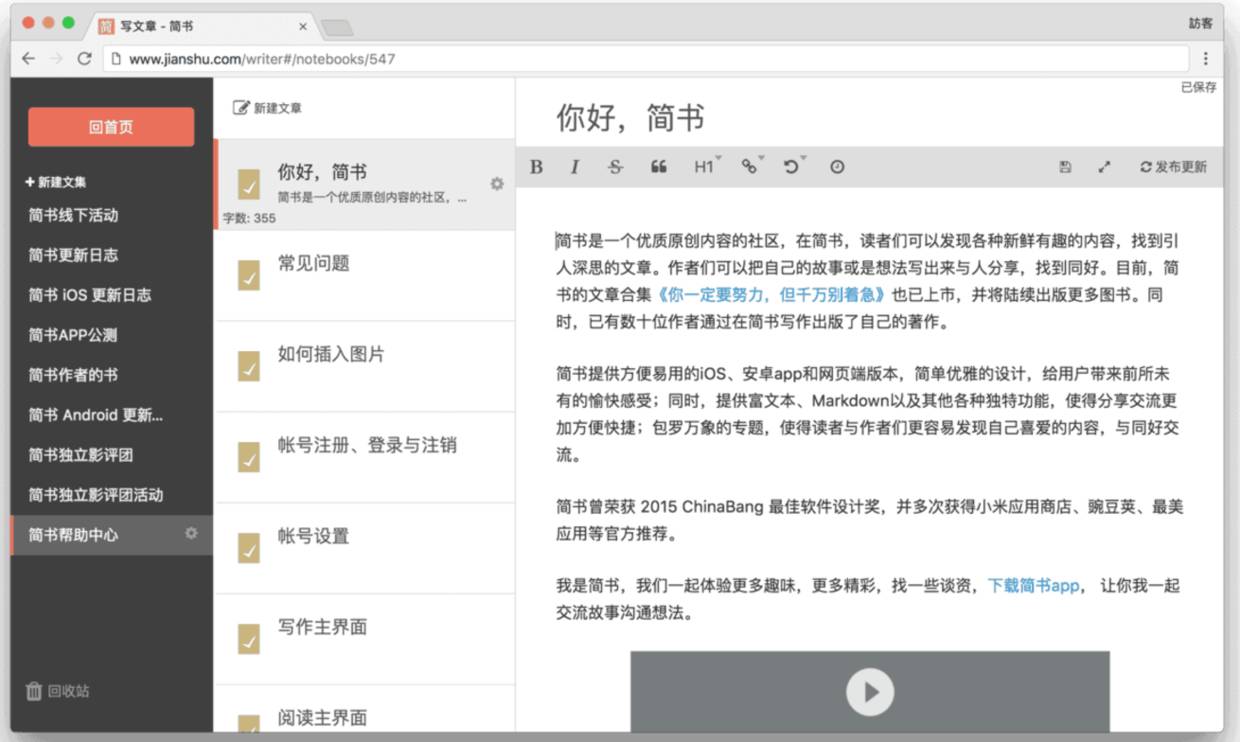Image resolution: width=1240 pixels, height=742 pixels.
Task: Publish update with 发布更新
Action: tap(1173, 167)
